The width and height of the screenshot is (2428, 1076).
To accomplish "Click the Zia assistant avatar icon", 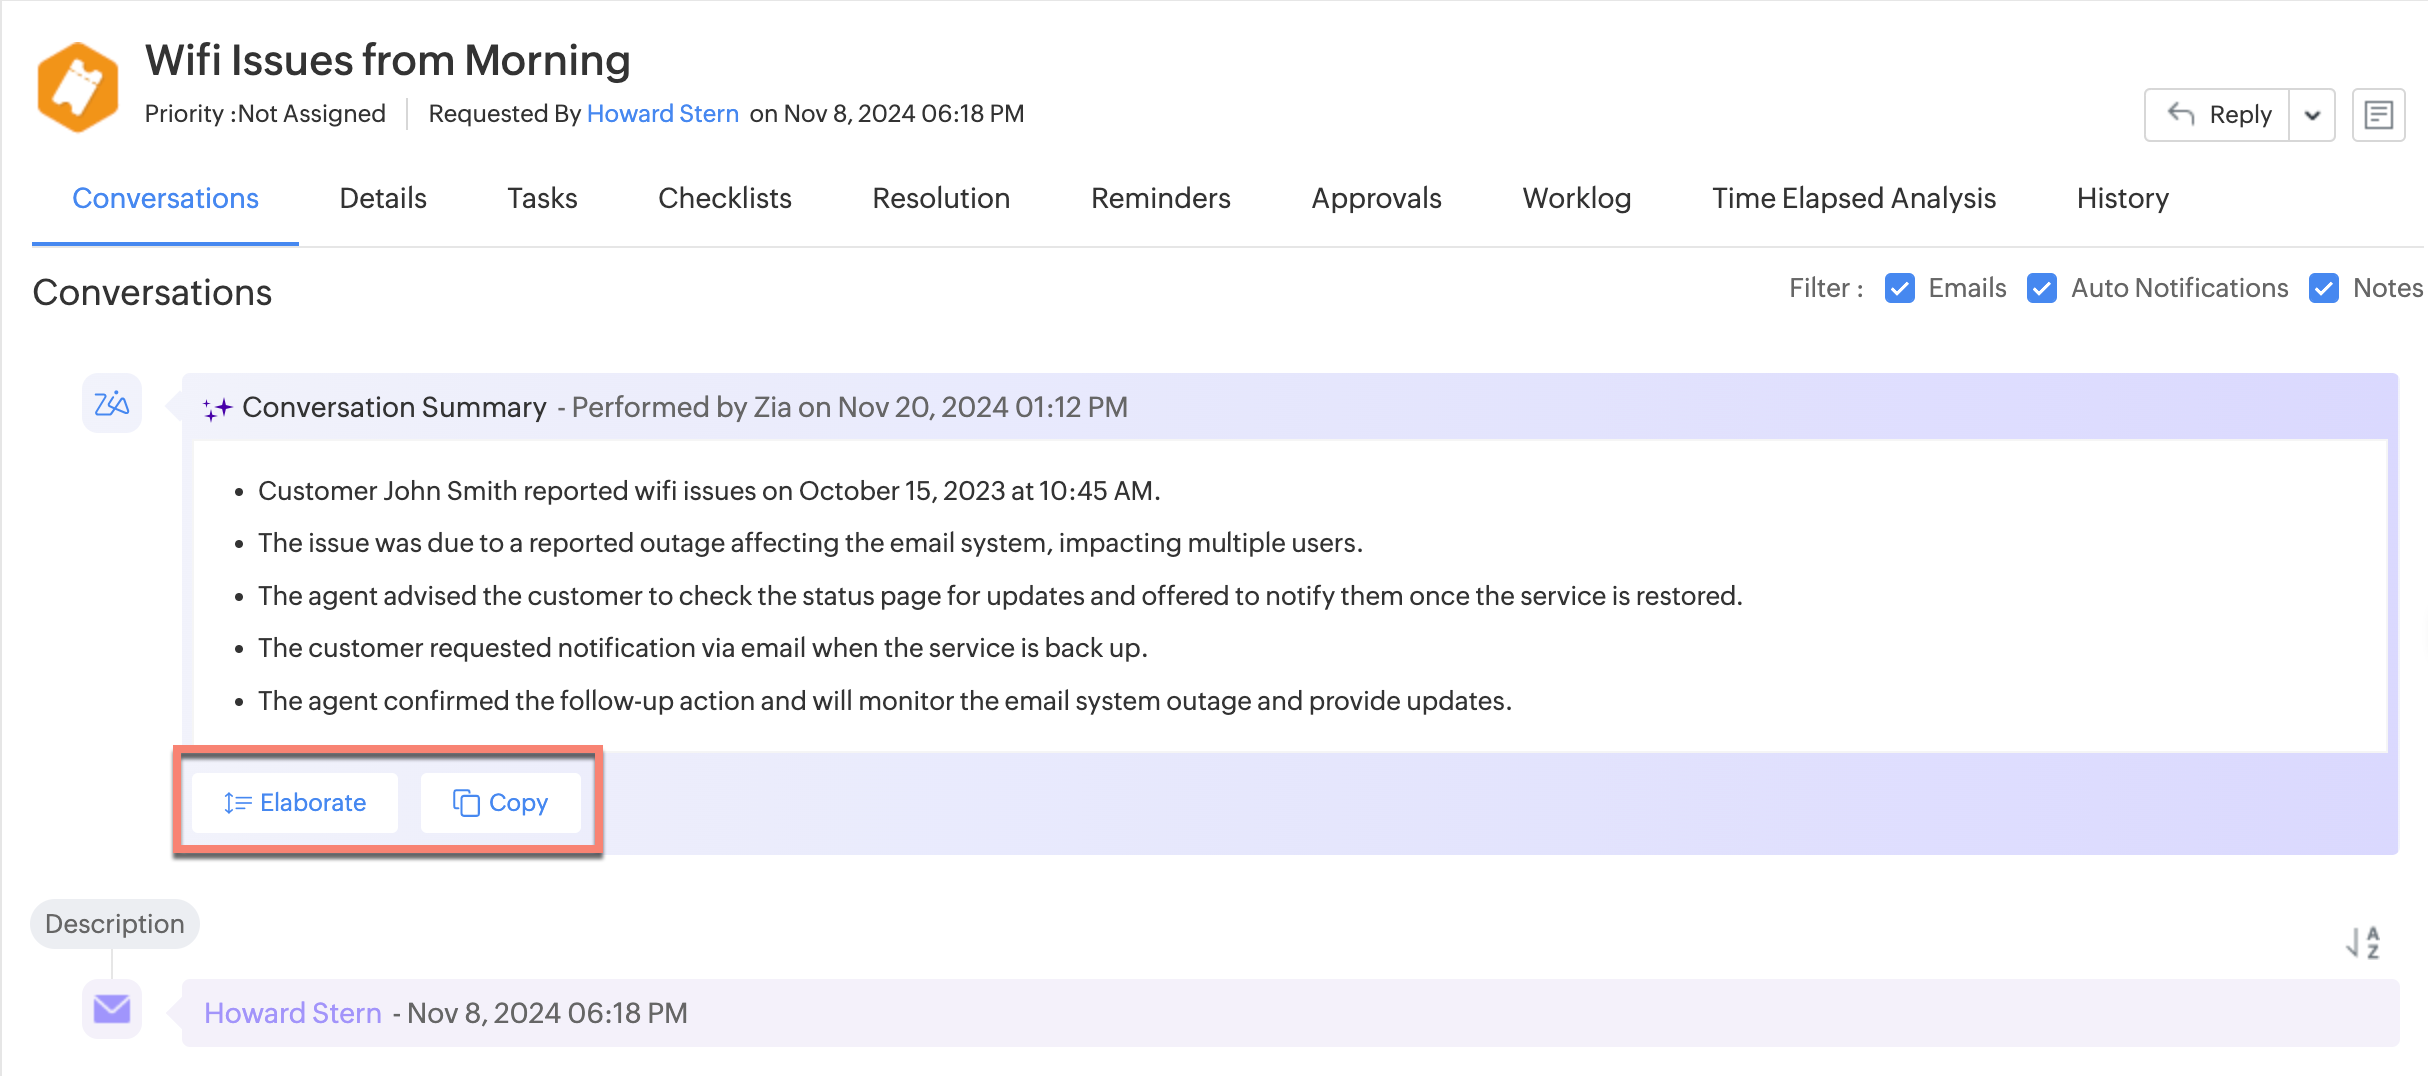I will click(112, 403).
